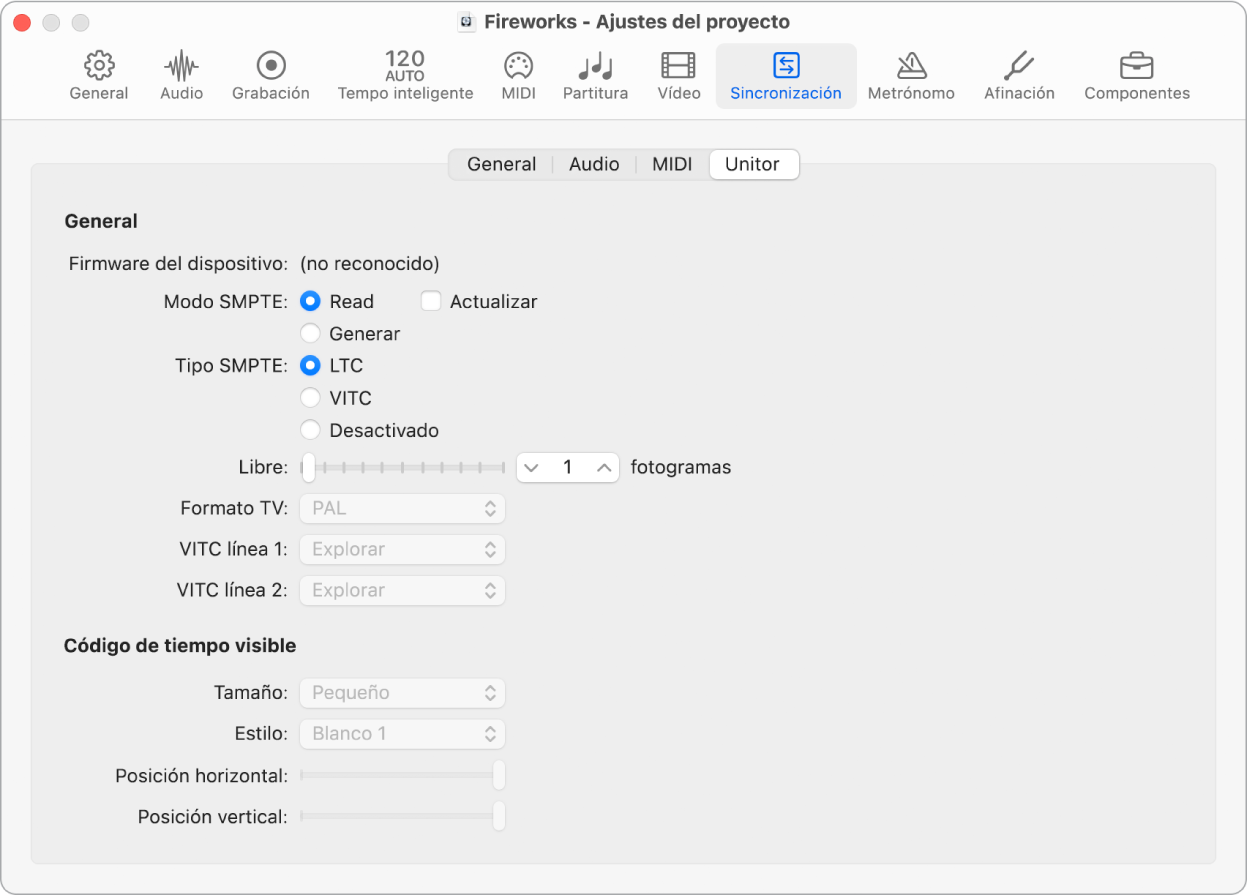
Task: Open the Componentes briefcase pane
Action: click(1137, 77)
